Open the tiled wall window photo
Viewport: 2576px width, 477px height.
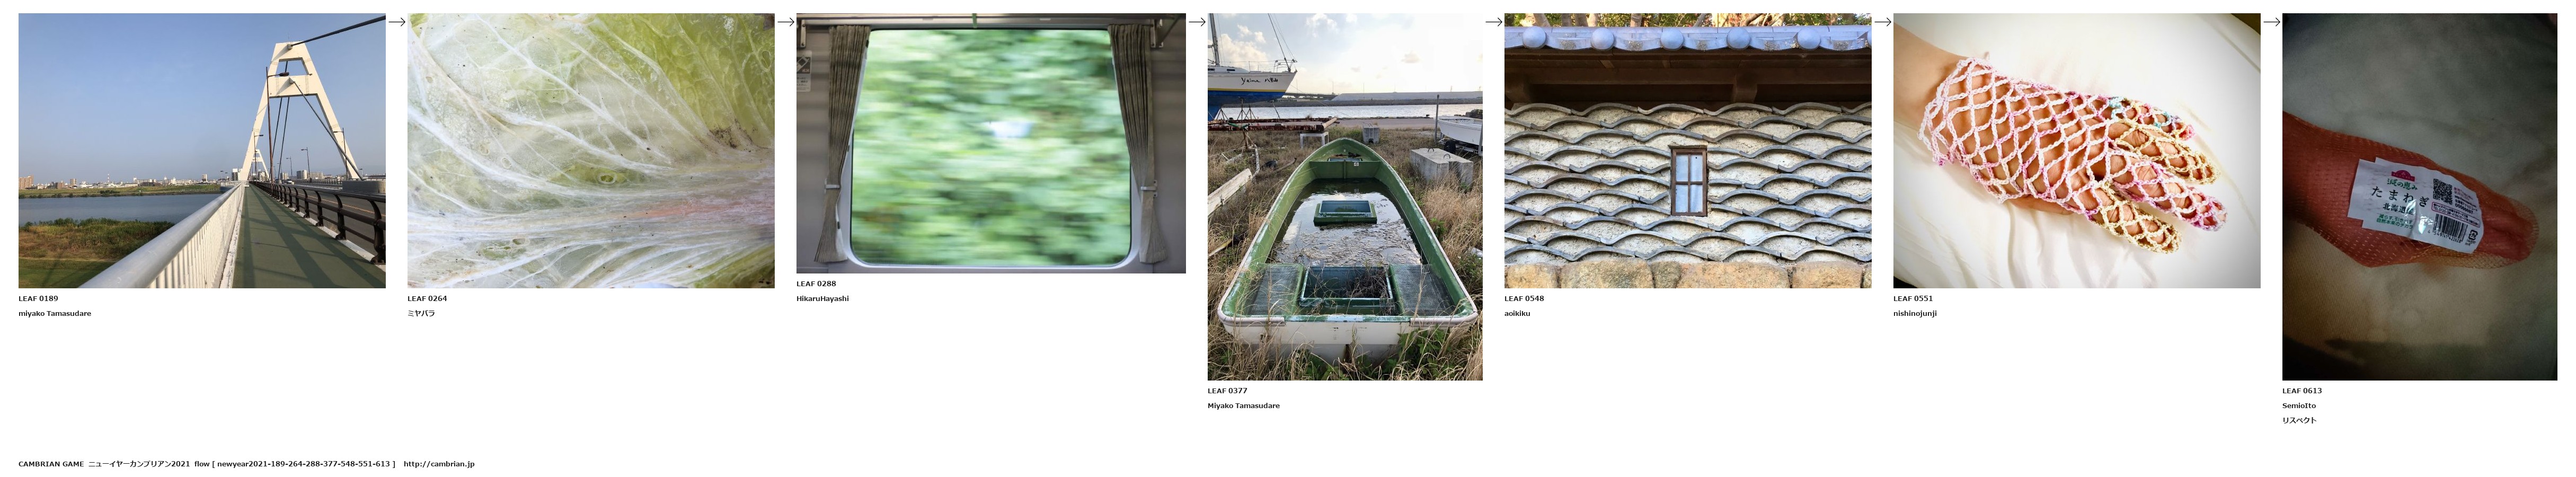pyautogui.click(x=1688, y=151)
